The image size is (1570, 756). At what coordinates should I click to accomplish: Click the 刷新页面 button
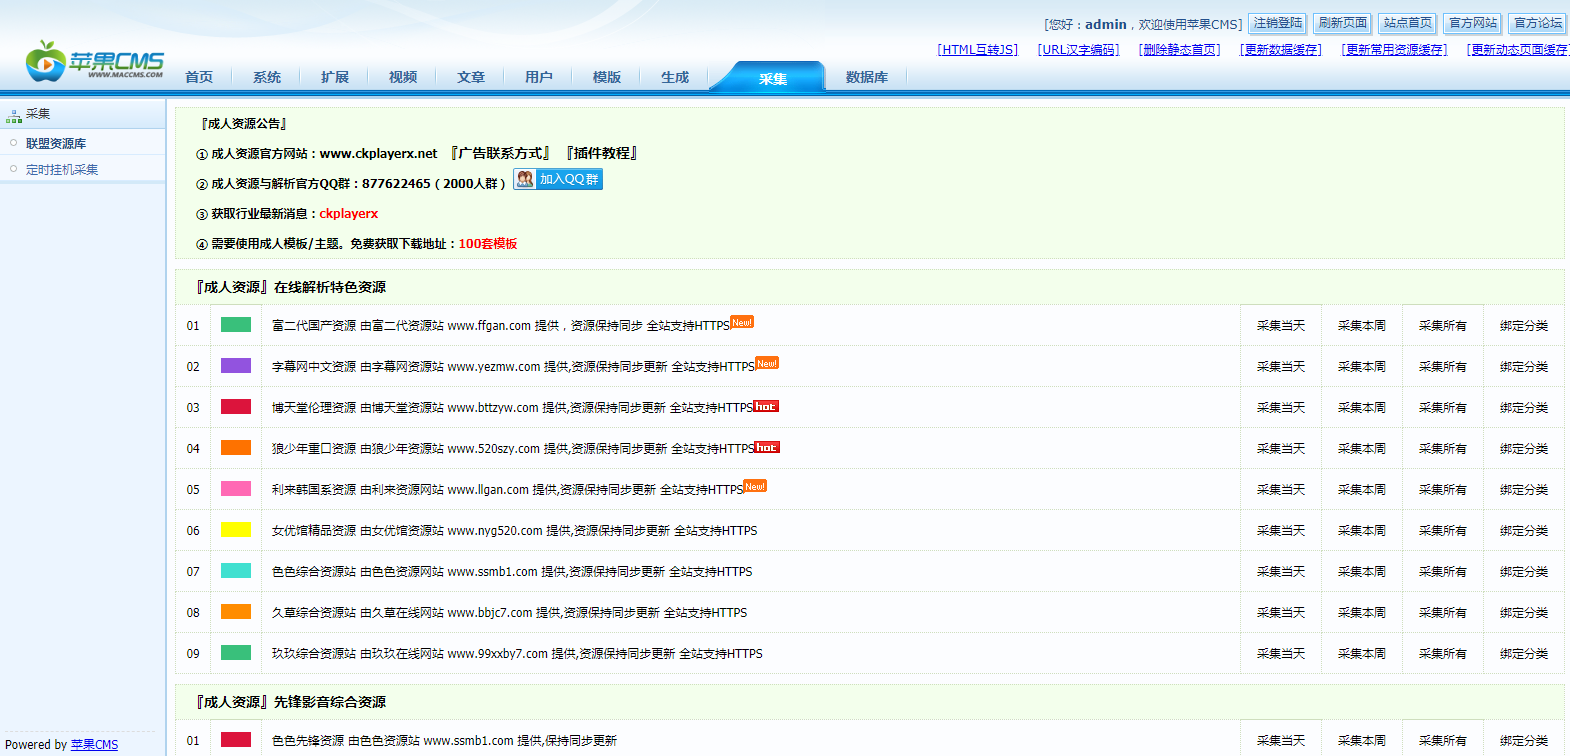tap(1342, 23)
